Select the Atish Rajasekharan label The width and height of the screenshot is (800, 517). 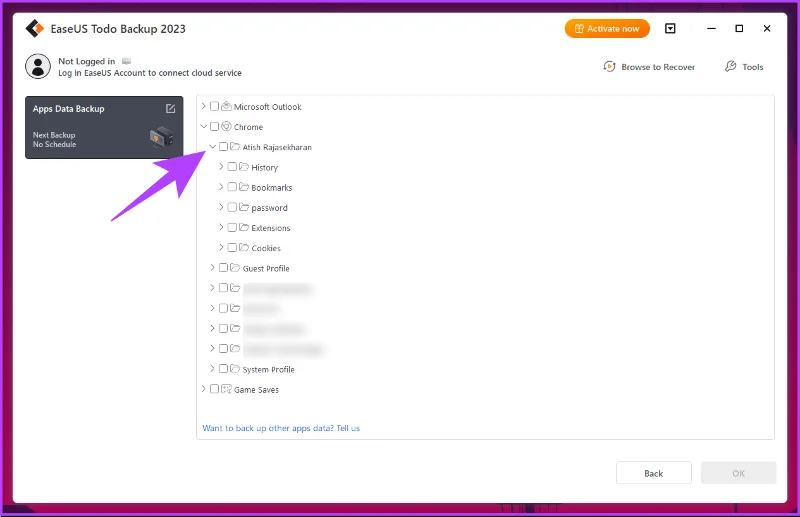277,147
